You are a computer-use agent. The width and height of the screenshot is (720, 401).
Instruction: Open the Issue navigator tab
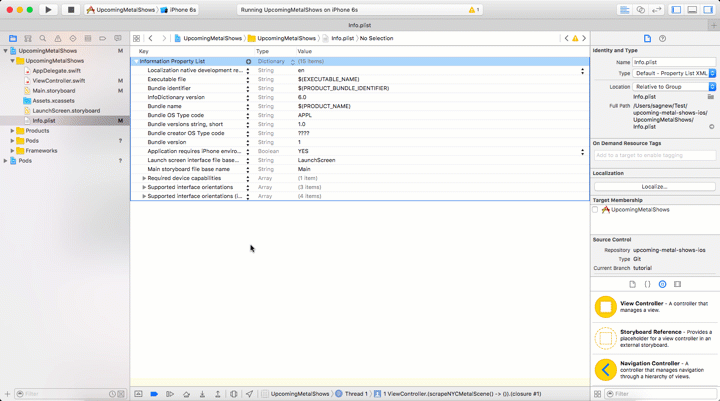tap(58, 39)
